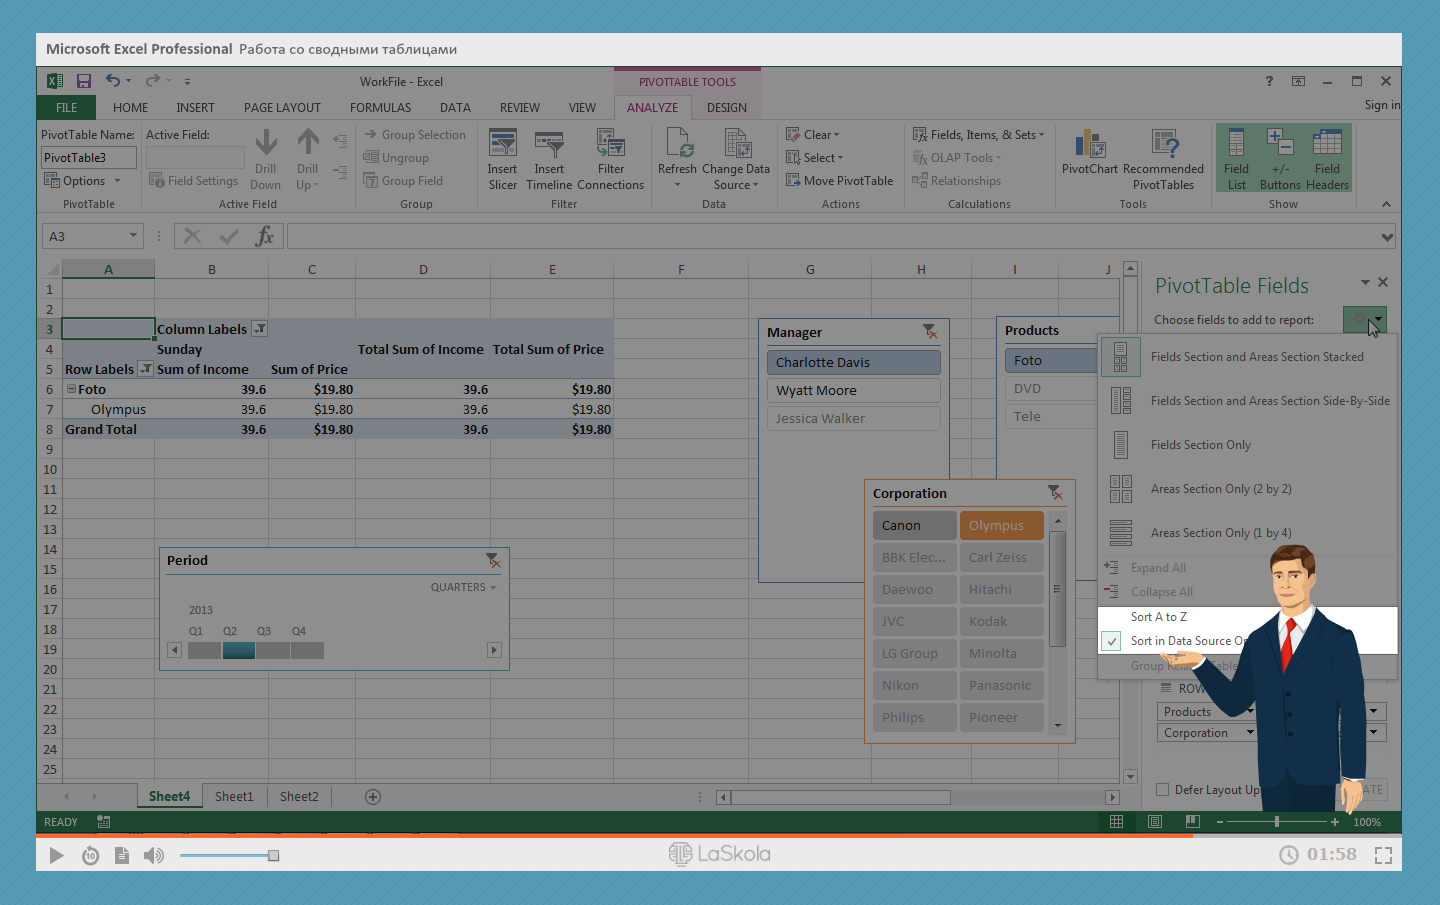
Task: Expand the QUARTERS dropdown in Period timeline
Action: click(x=463, y=587)
